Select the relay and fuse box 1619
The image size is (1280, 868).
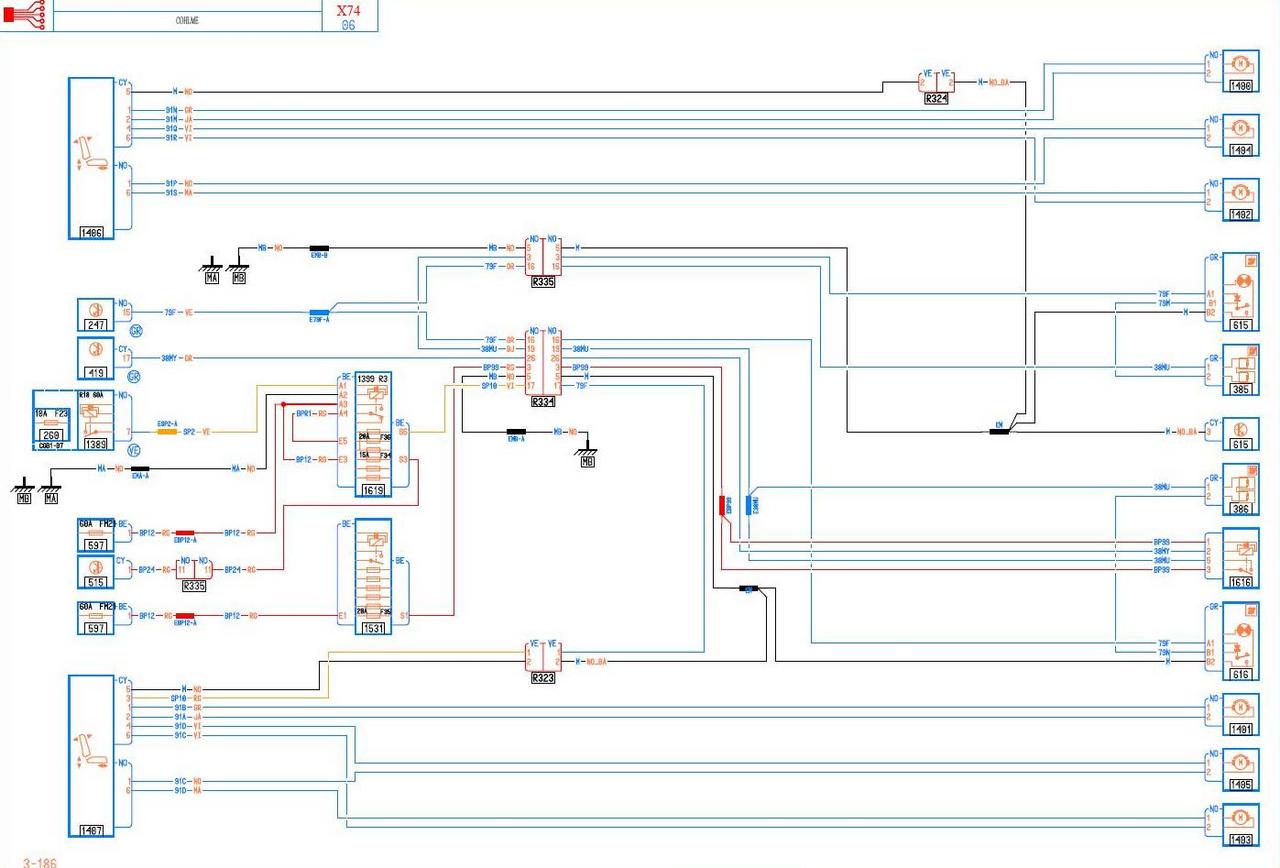[x=373, y=434]
